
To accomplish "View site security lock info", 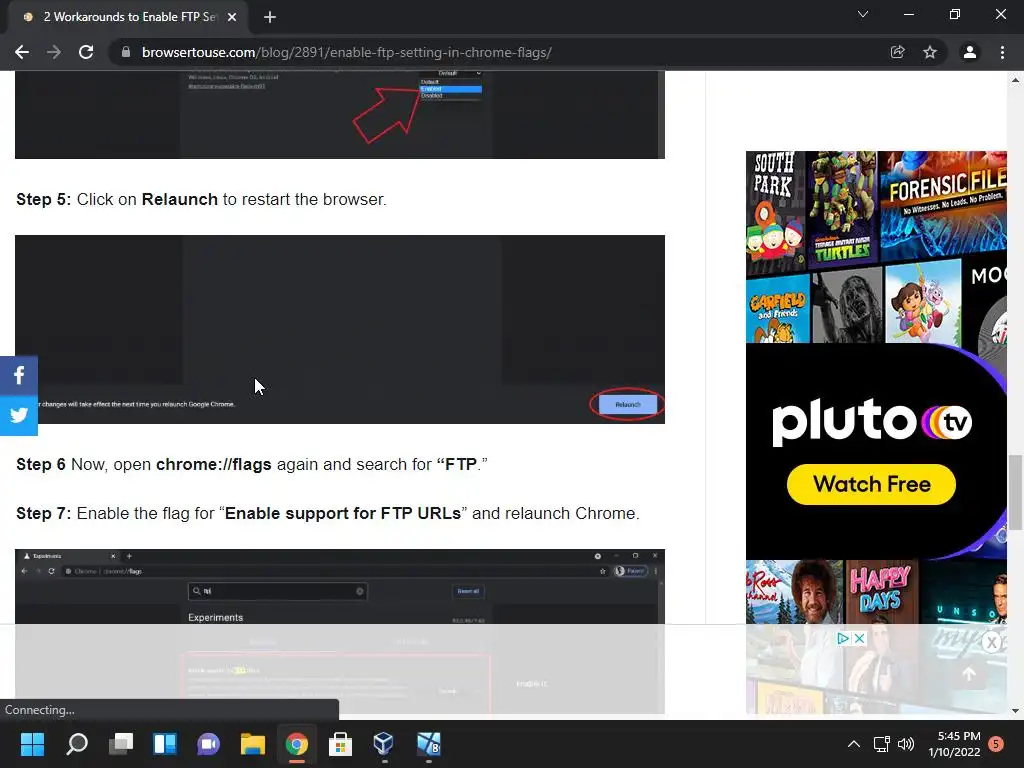I will (126, 52).
